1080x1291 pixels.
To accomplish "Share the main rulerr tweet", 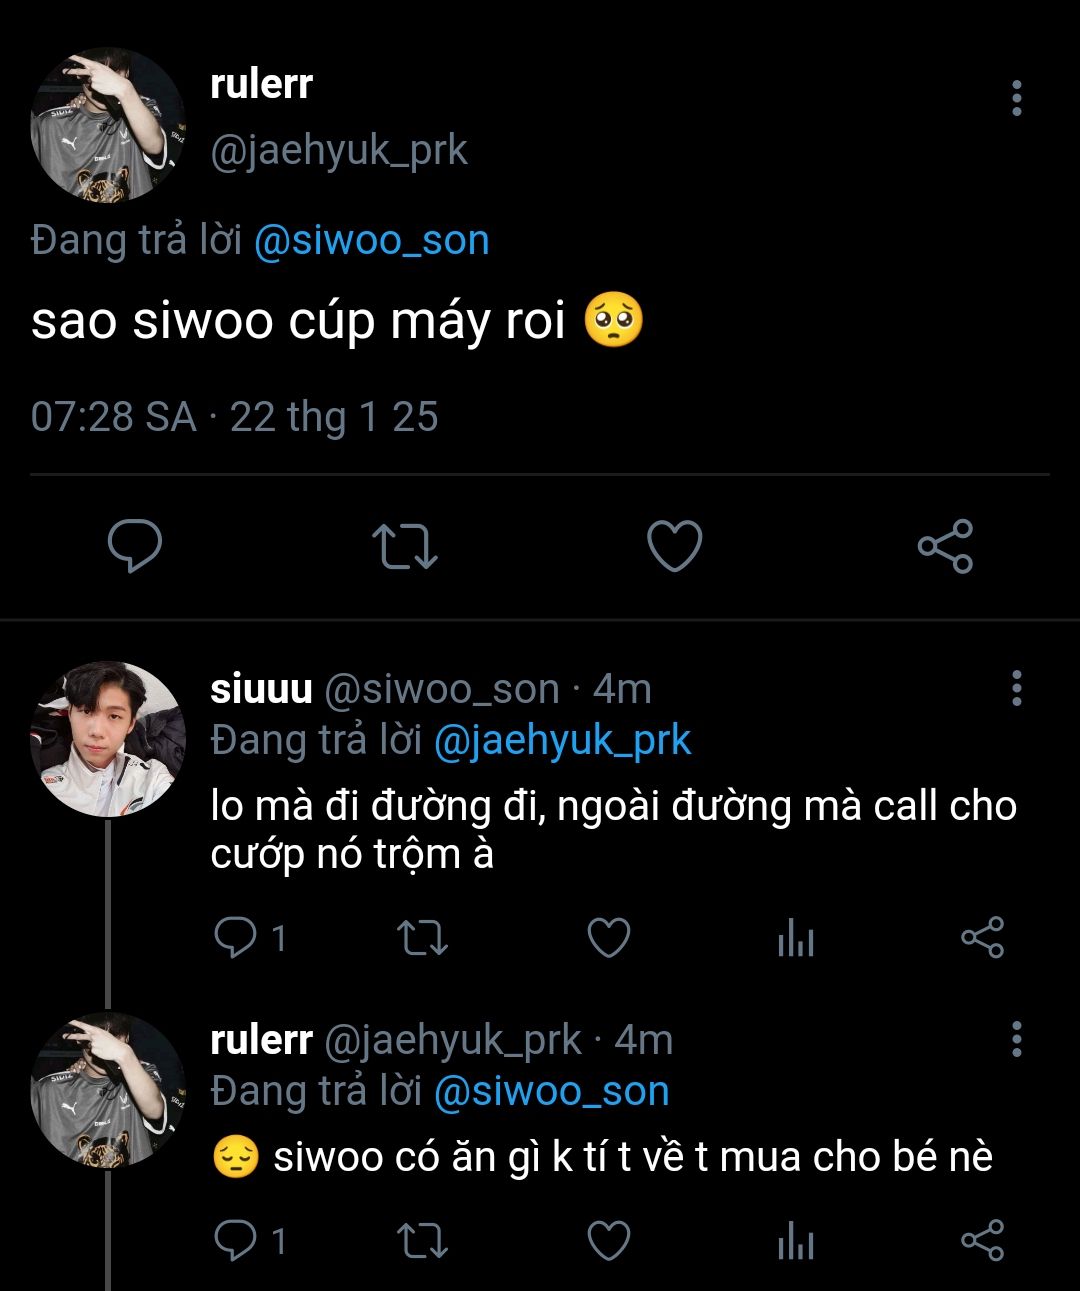I will tap(945, 546).
